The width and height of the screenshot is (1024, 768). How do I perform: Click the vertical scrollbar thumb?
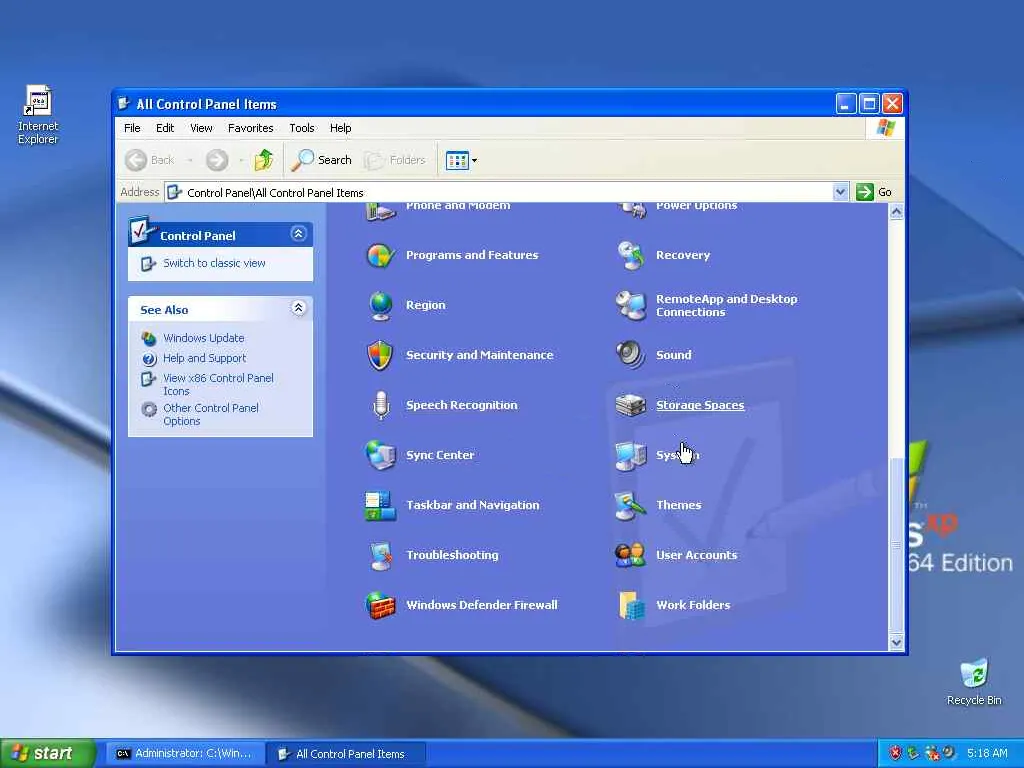point(897,545)
